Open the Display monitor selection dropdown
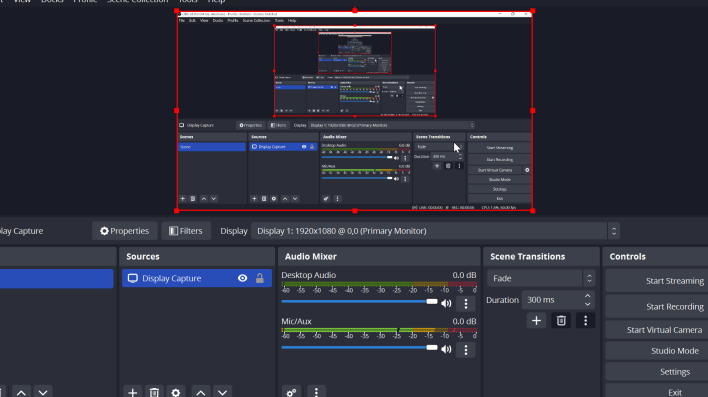Viewport: 708px width, 397px height. 435,231
